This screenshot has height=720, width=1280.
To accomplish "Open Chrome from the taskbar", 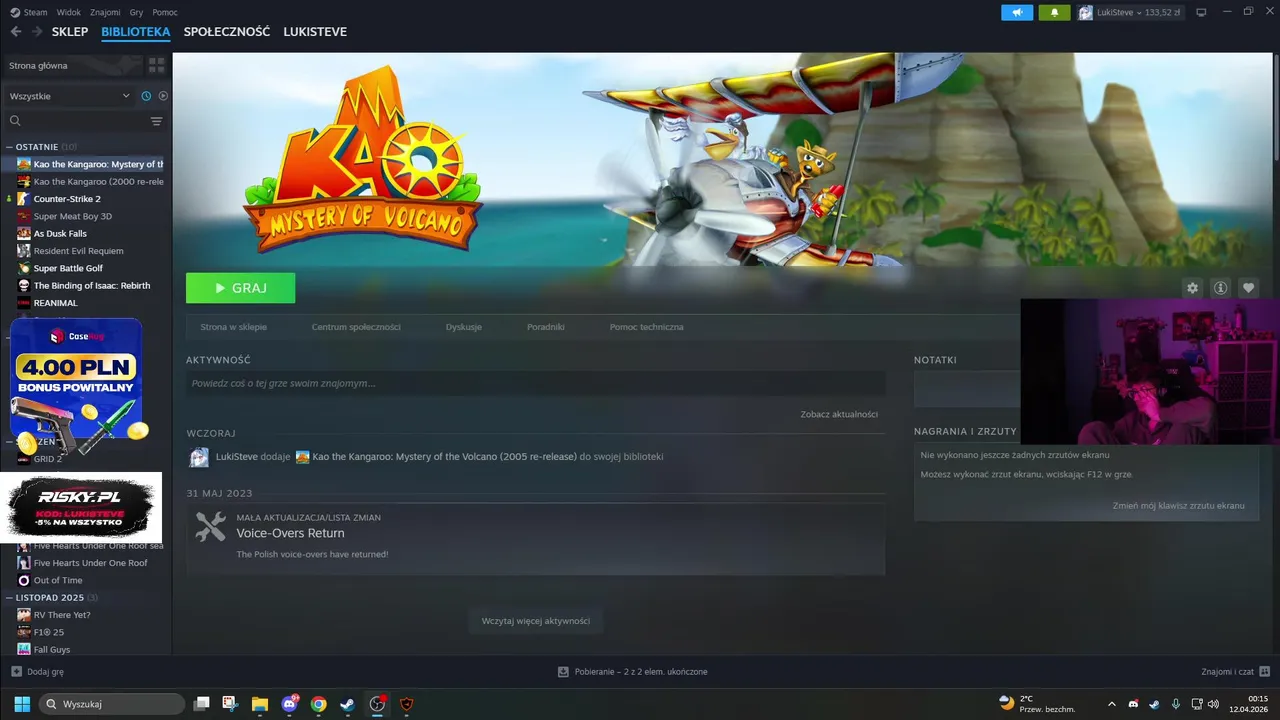I will pos(318,704).
